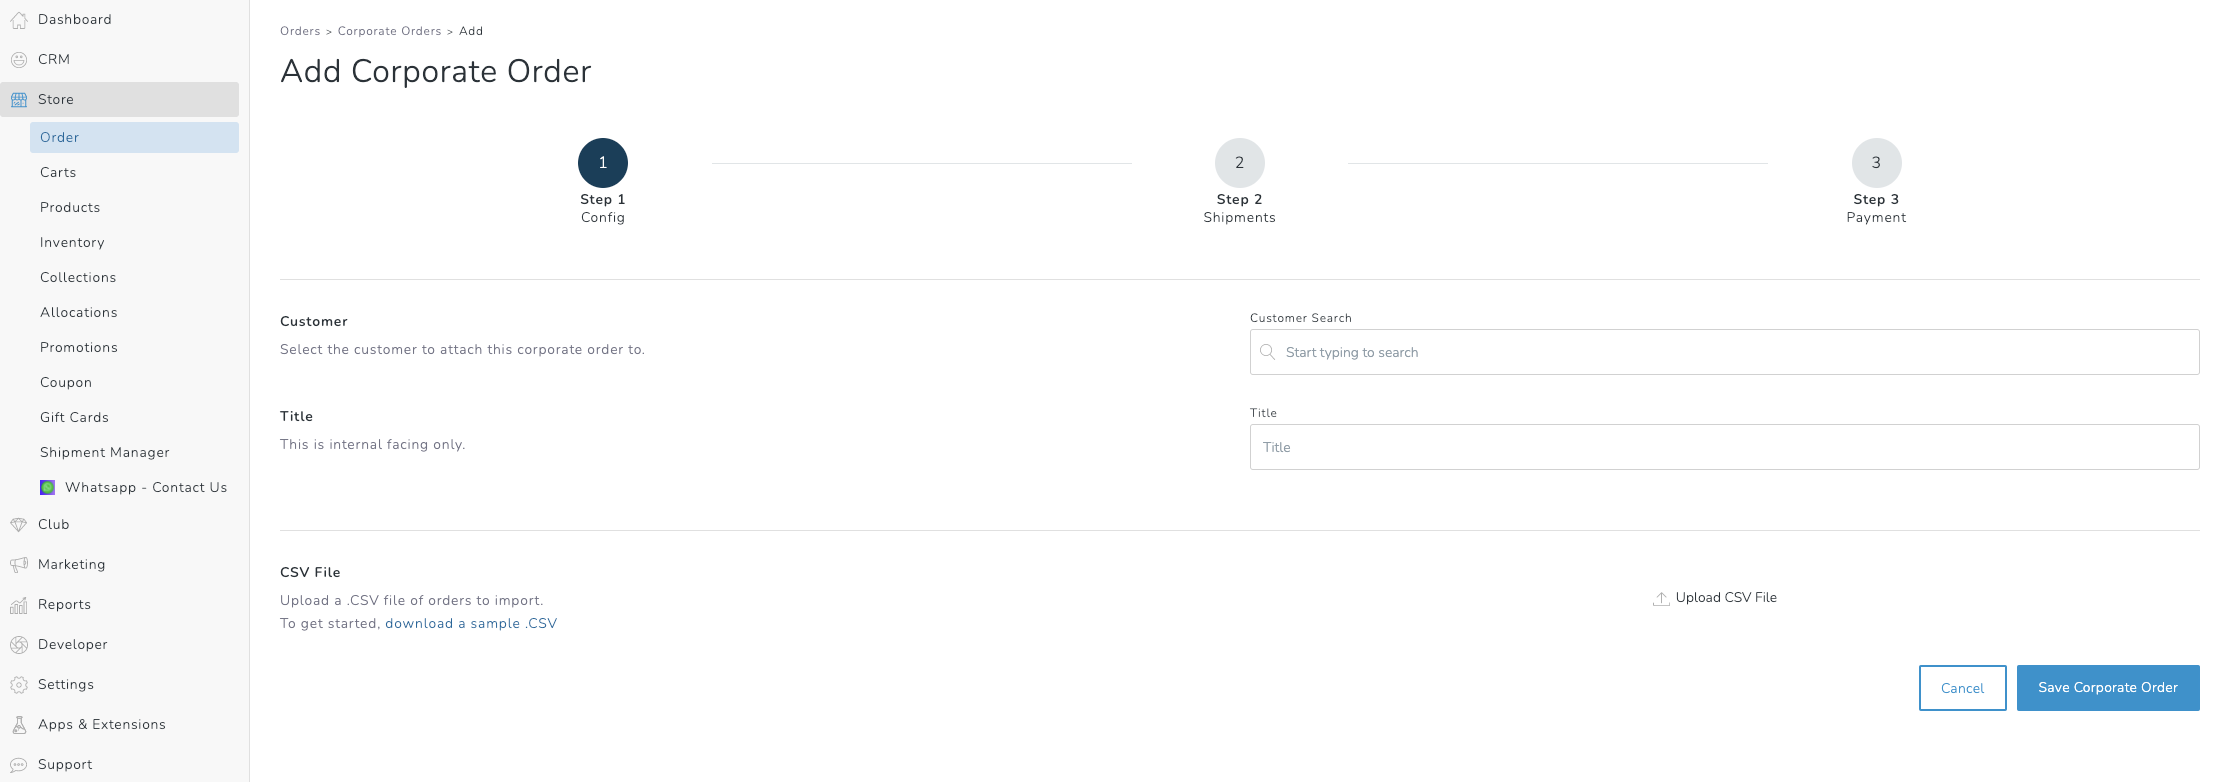
Task: Click the Dashboard house icon
Action: pos(19,20)
